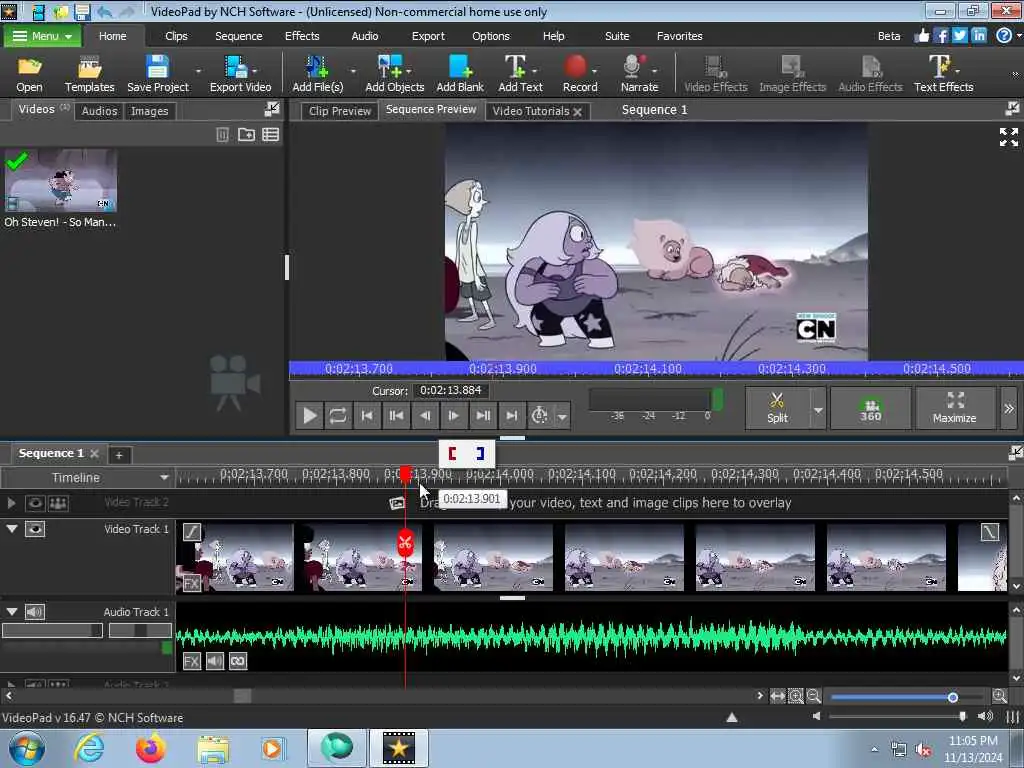
Task: Expand more preview controls chevron
Action: click(1009, 408)
